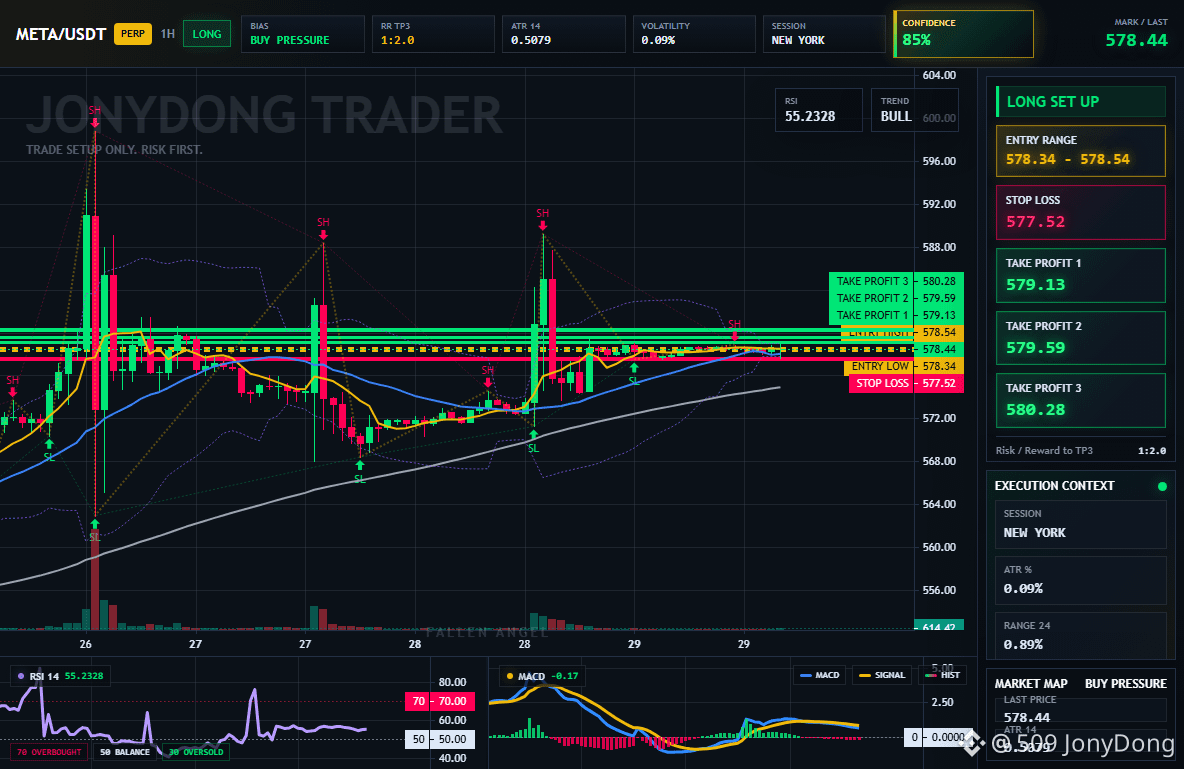Toggle the HIST histogram legend
Image resolution: width=1184 pixels, height=769 pixels.
click(x=942, y=675)
